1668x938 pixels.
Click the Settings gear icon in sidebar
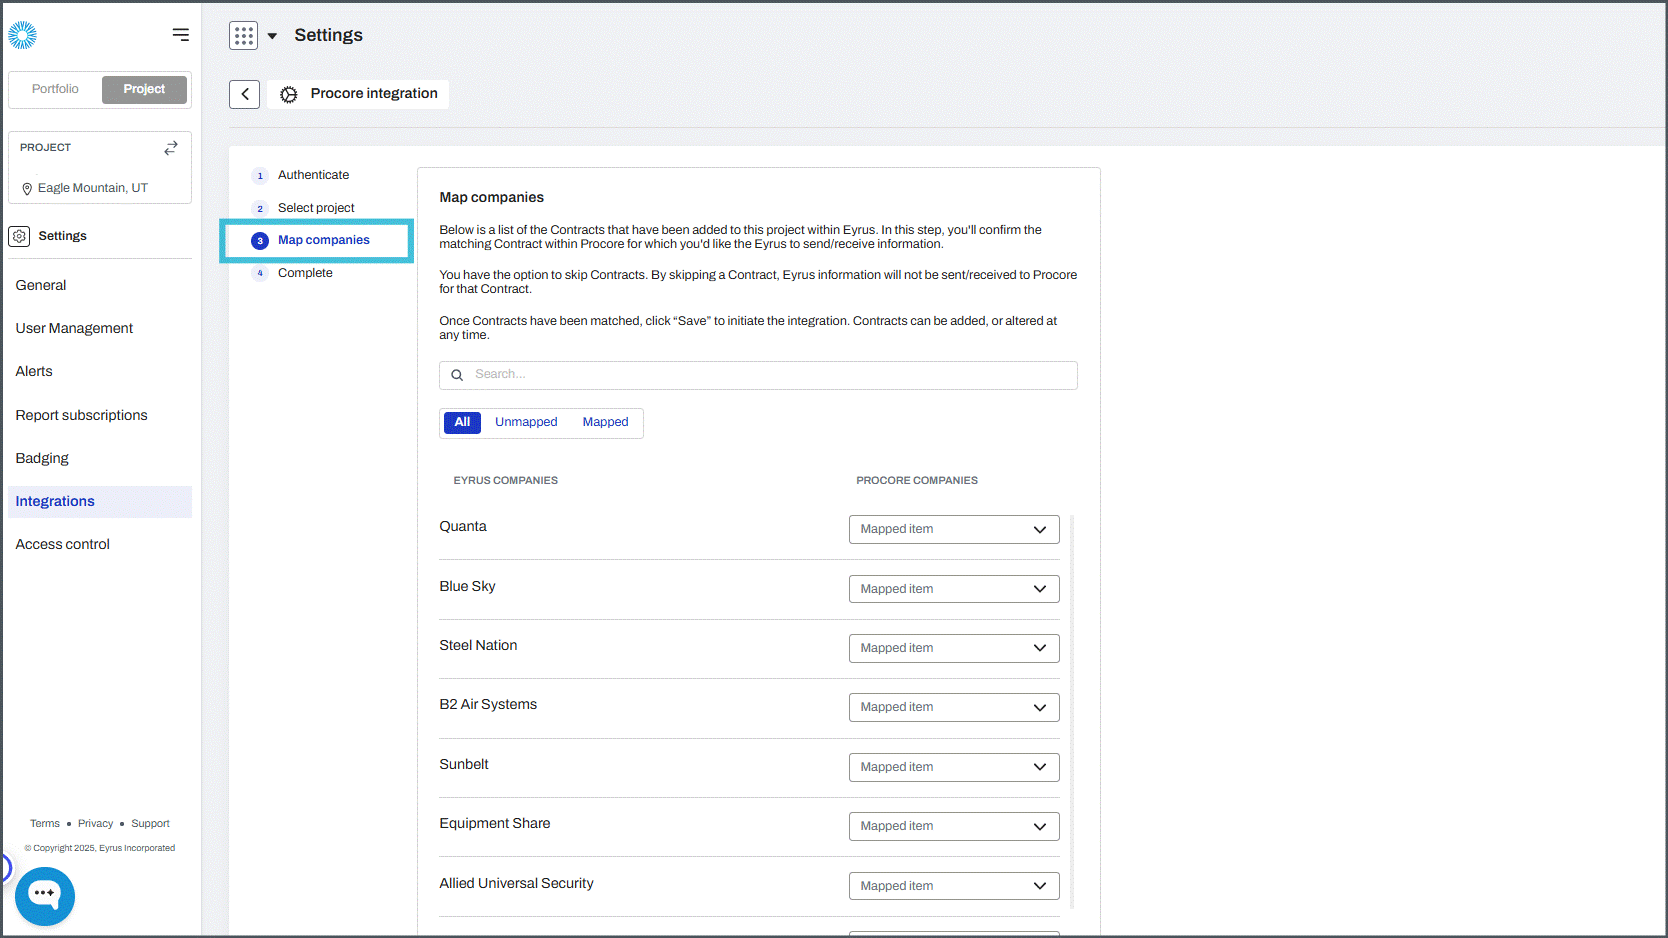[19, 236]
